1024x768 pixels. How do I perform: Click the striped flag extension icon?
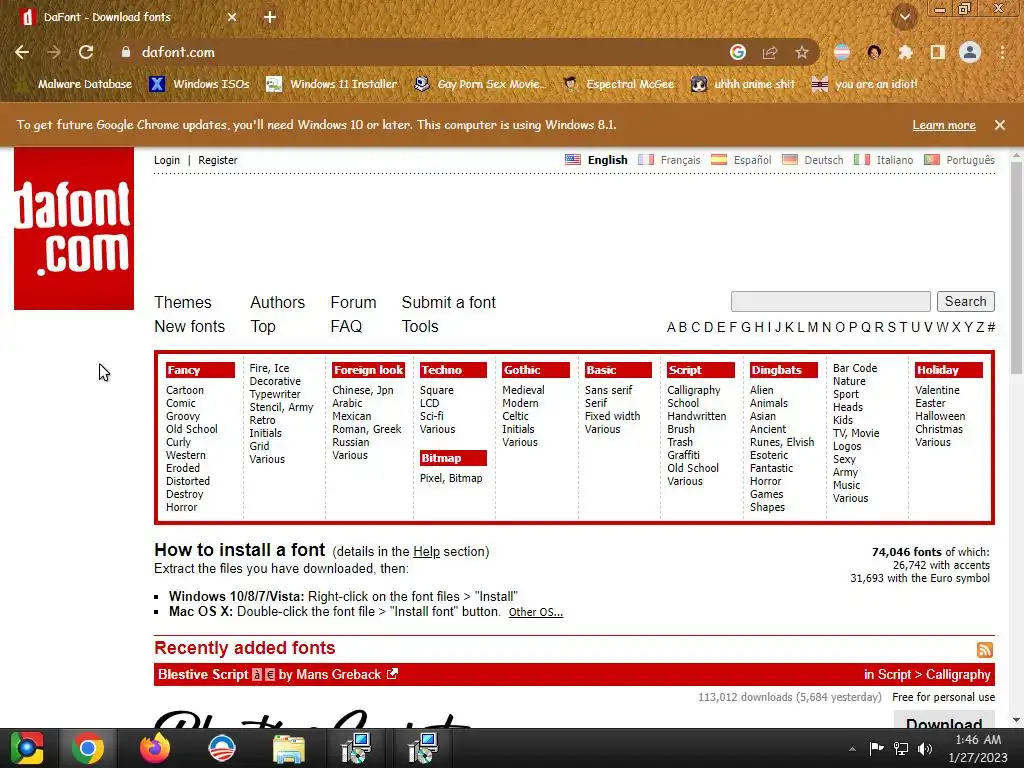pos(842,52)
